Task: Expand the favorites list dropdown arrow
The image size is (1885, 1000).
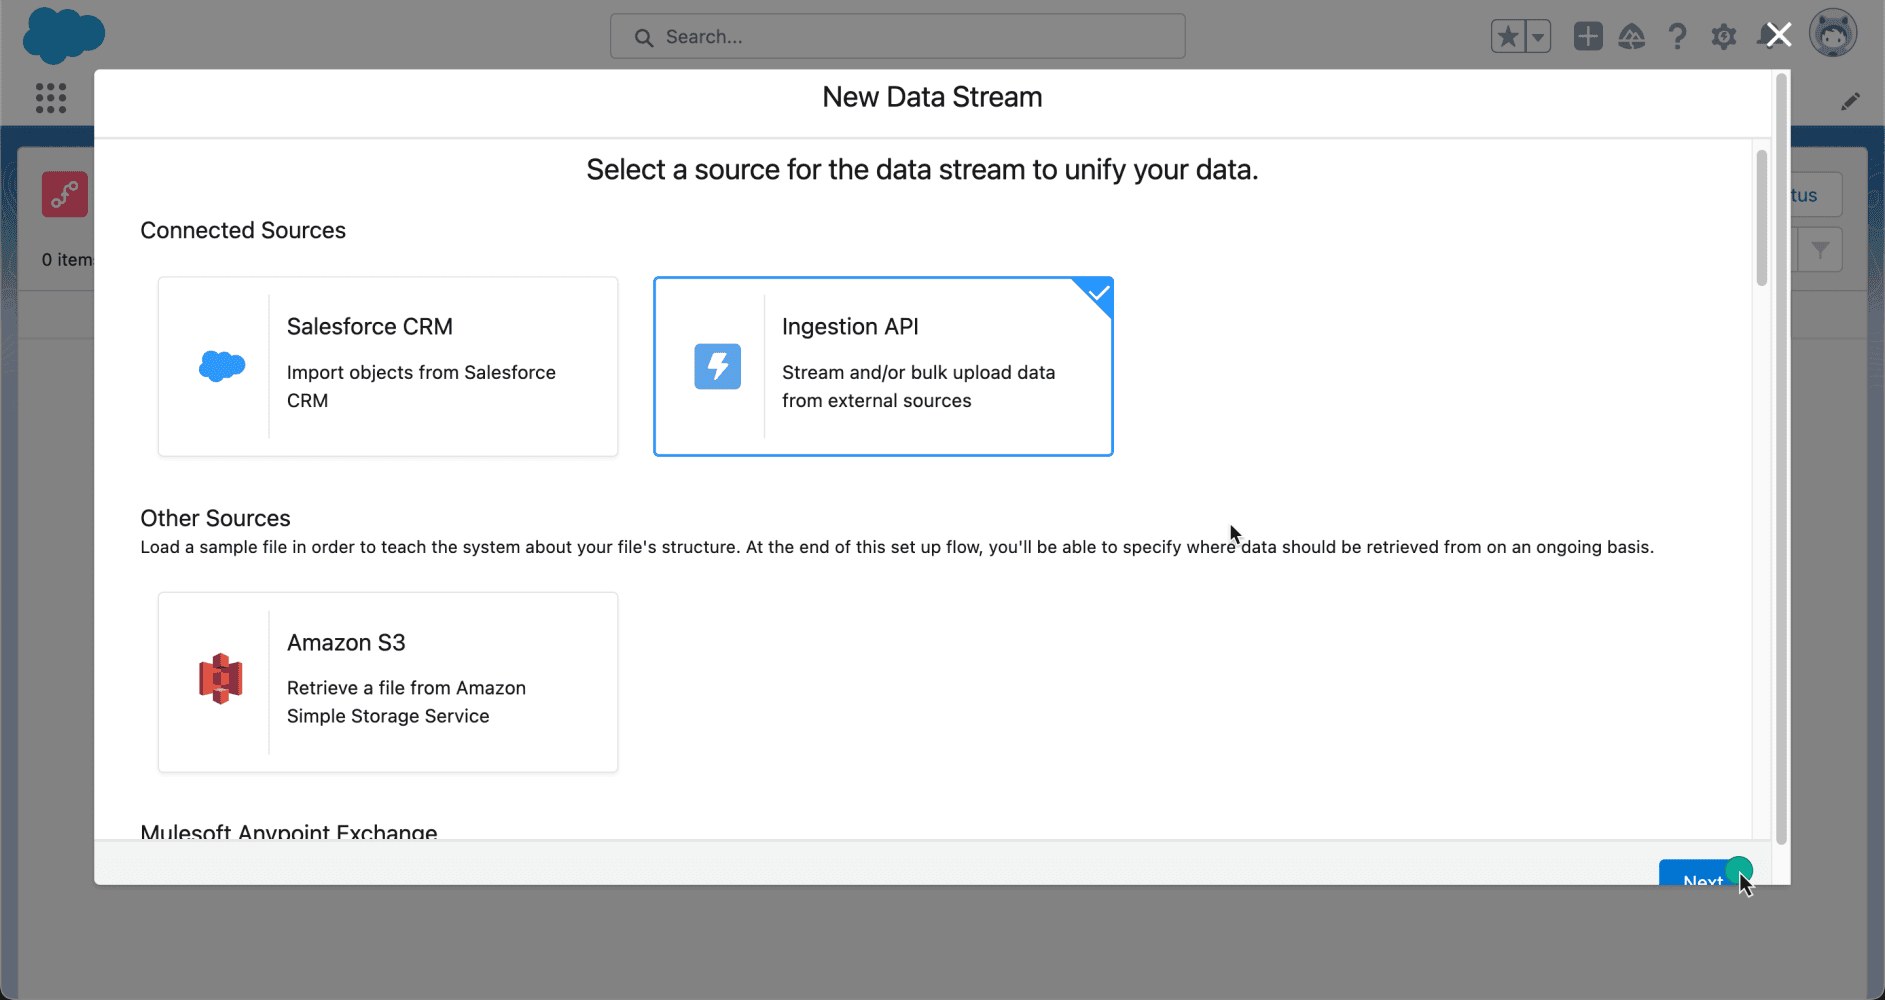Action: click(1538, 37)
